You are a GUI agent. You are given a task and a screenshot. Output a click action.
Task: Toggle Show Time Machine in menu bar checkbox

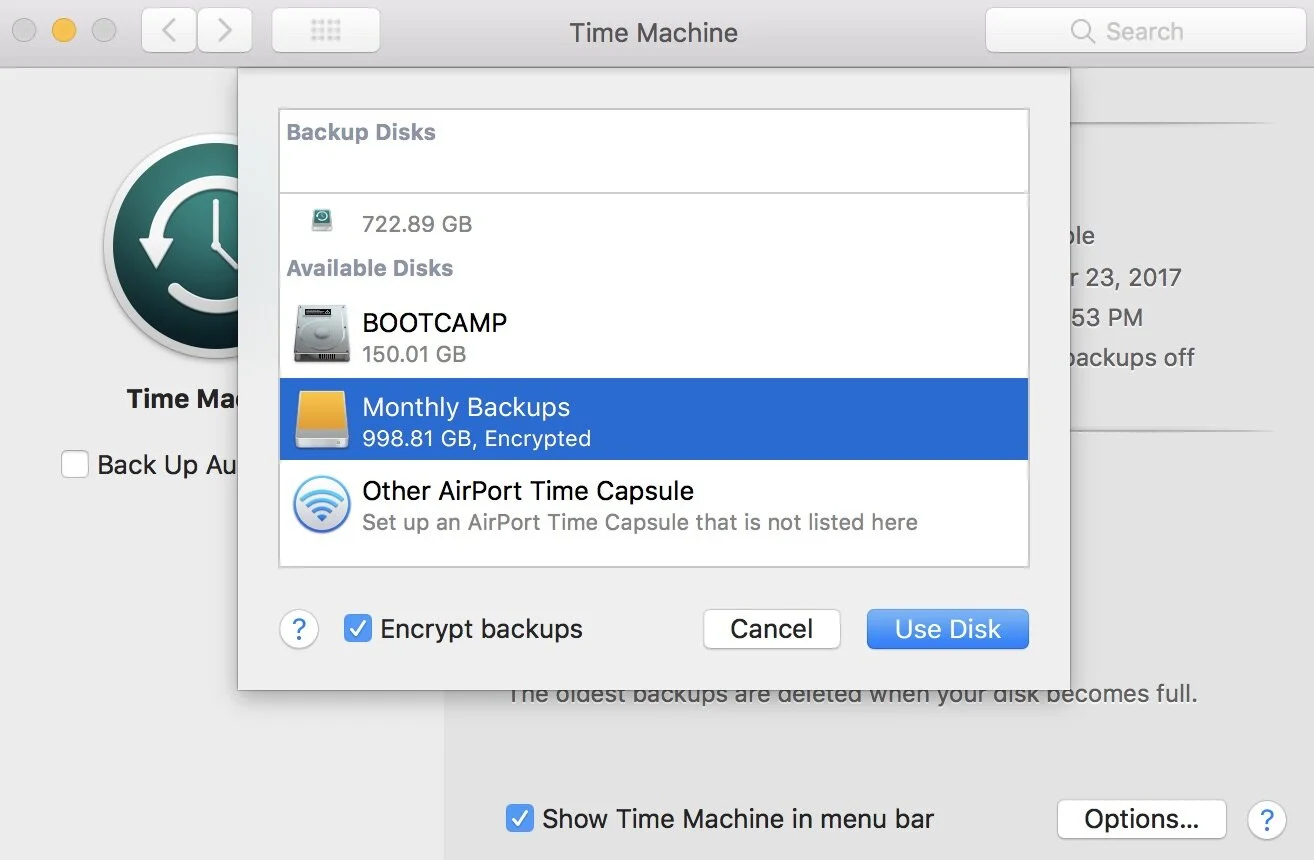coord(519,819)
